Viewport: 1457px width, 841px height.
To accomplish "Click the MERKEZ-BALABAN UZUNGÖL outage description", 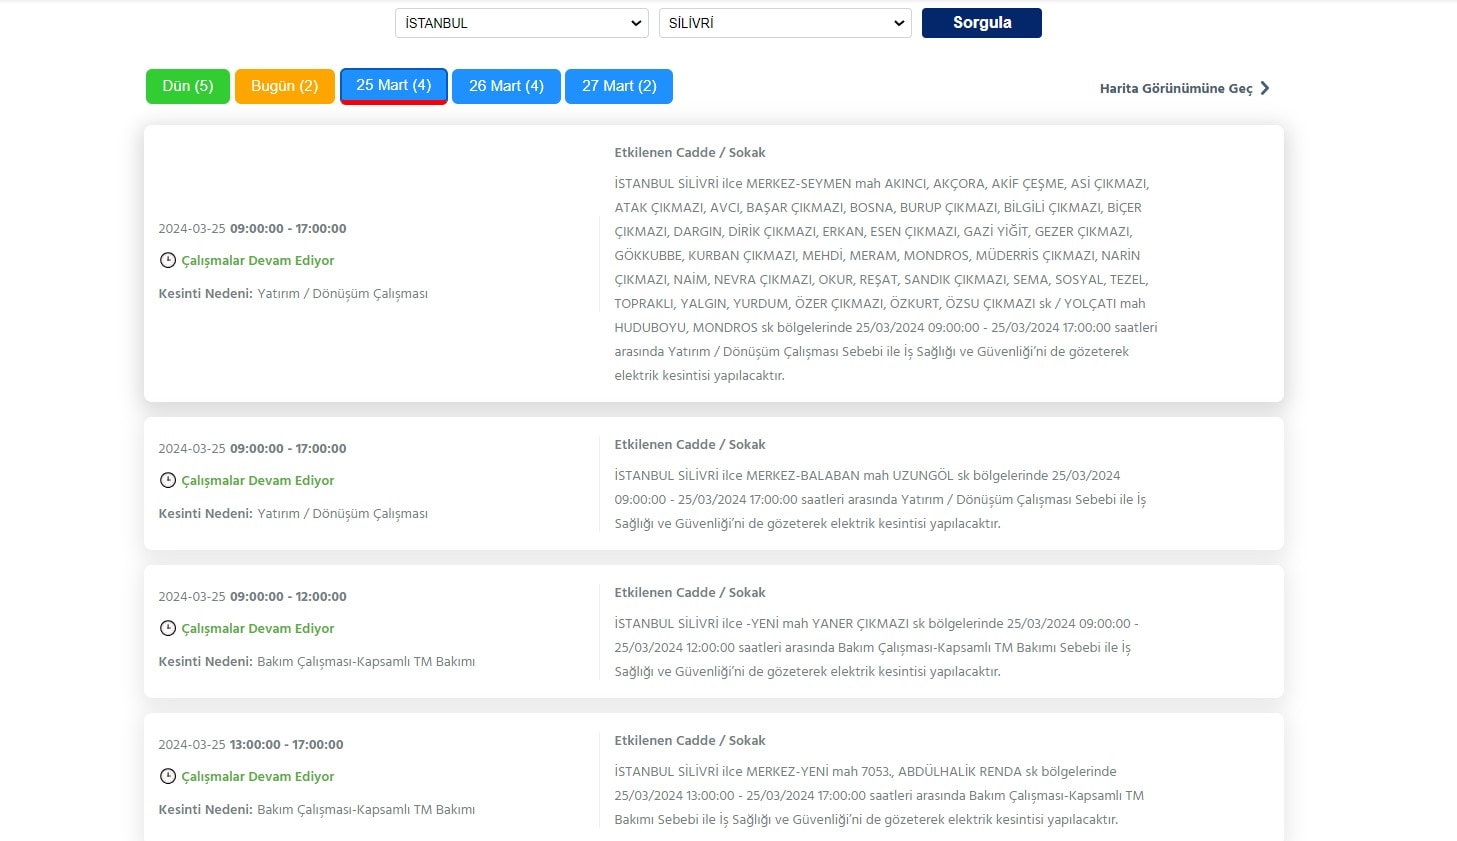I will 880,499.
